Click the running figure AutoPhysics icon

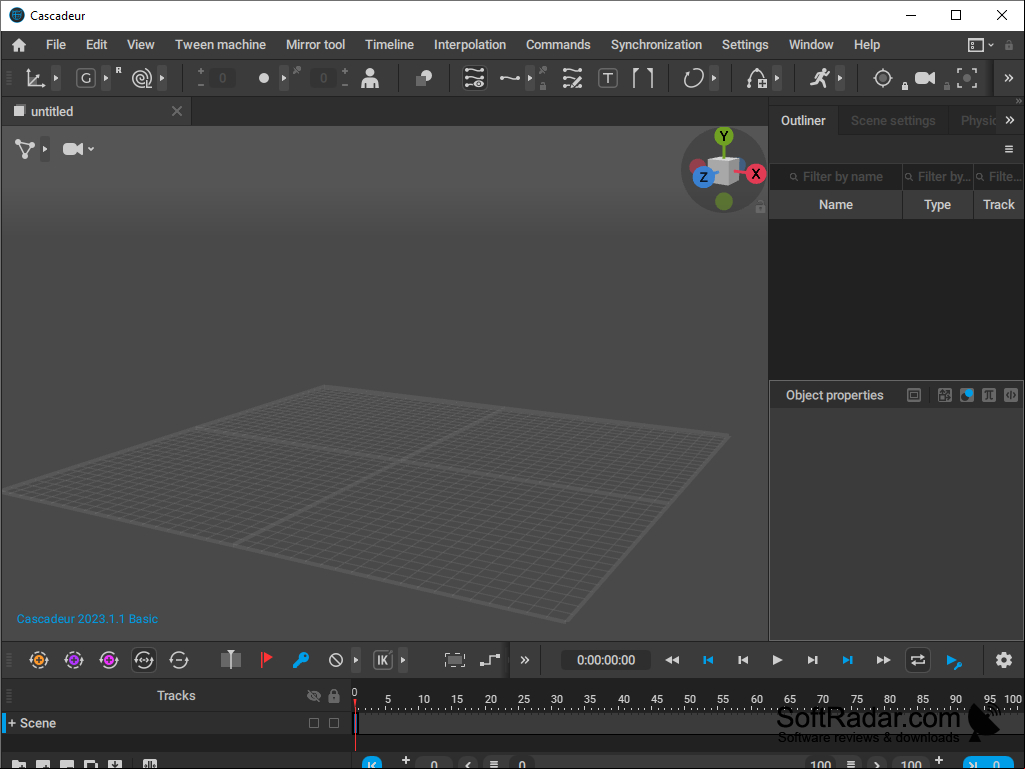(x=820, y=78)
